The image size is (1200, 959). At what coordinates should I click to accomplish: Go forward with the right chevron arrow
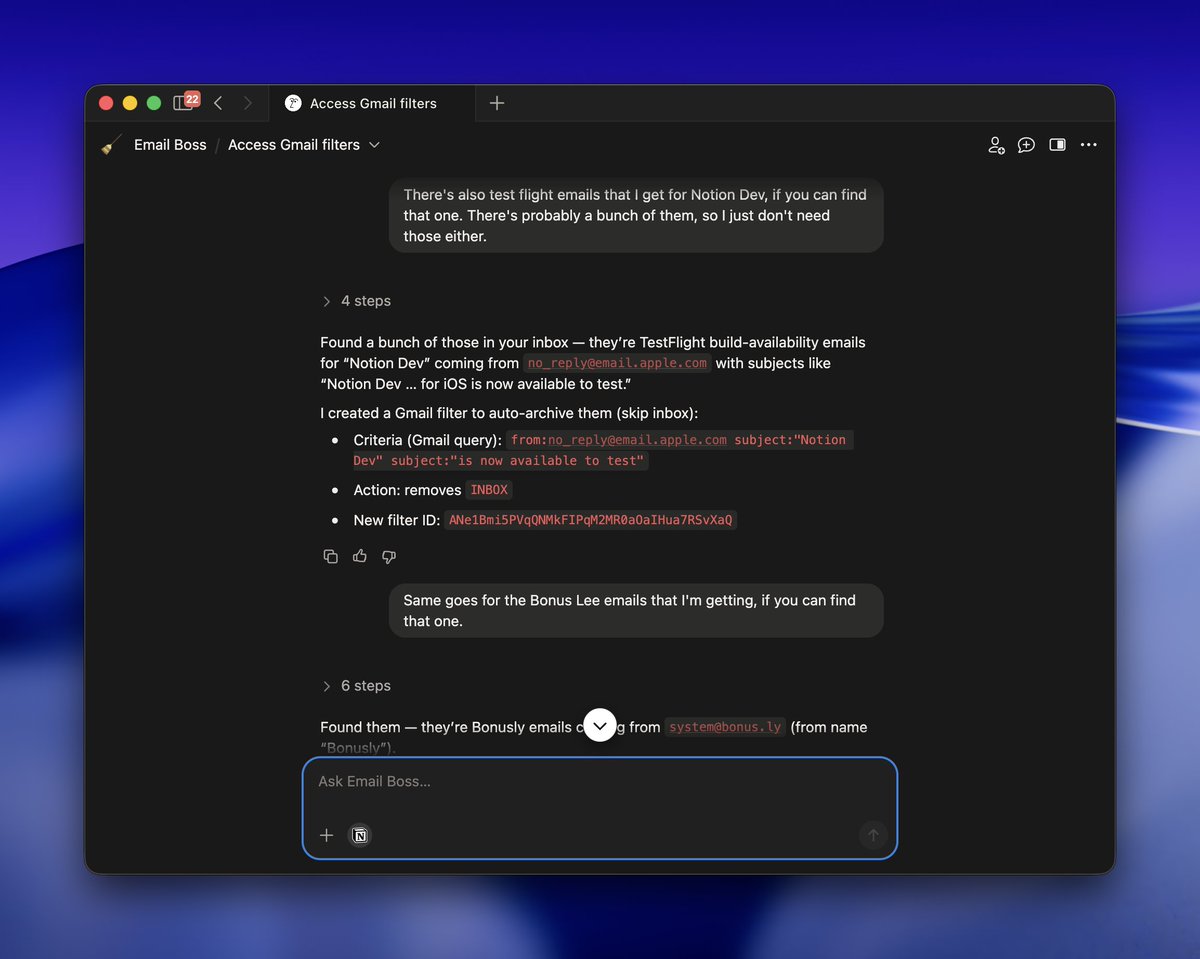[x=247, y=103]
